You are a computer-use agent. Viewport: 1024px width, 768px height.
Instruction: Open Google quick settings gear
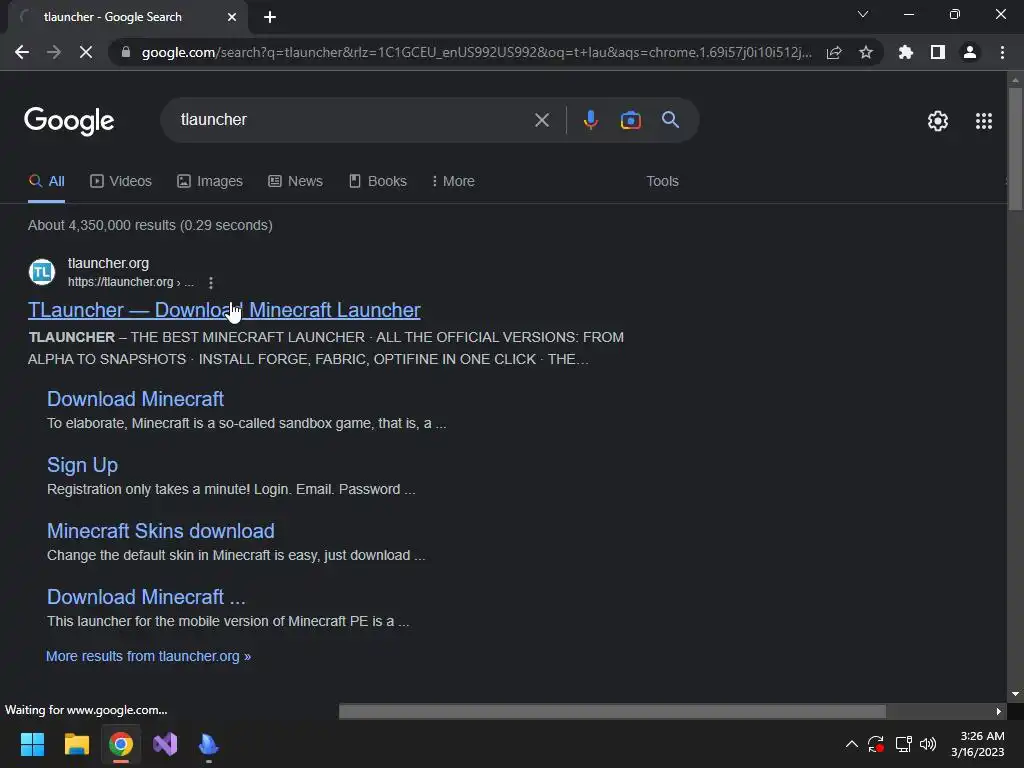(938, 121)
